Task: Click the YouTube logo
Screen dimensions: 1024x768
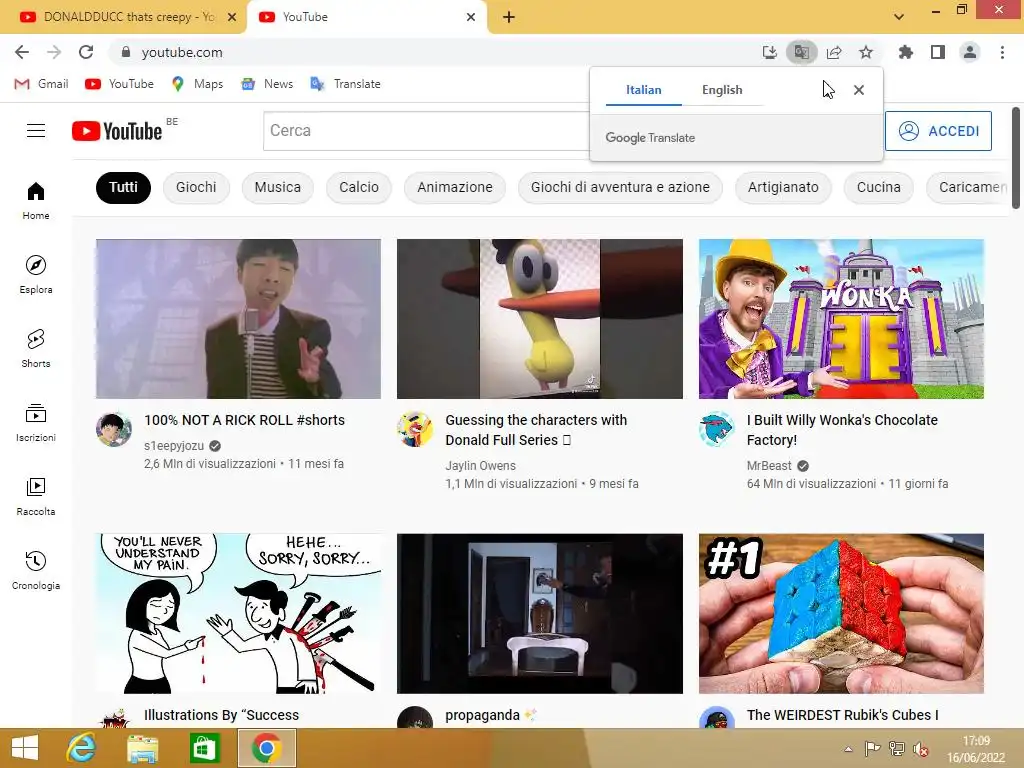Action: coord(117,131)
